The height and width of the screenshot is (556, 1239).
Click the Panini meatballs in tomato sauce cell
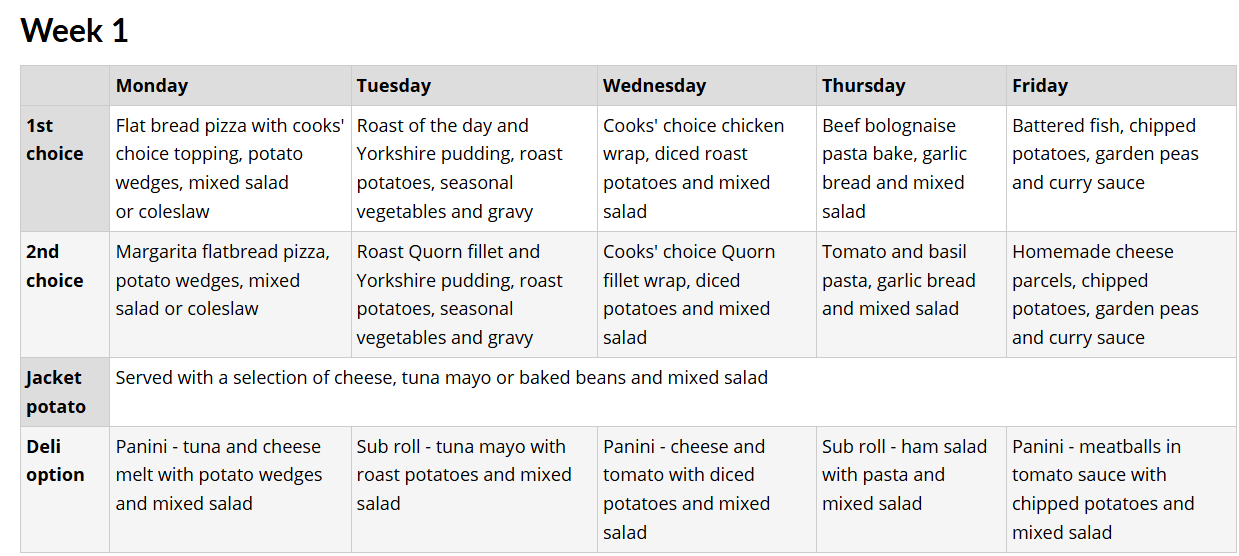(1121, 489)
